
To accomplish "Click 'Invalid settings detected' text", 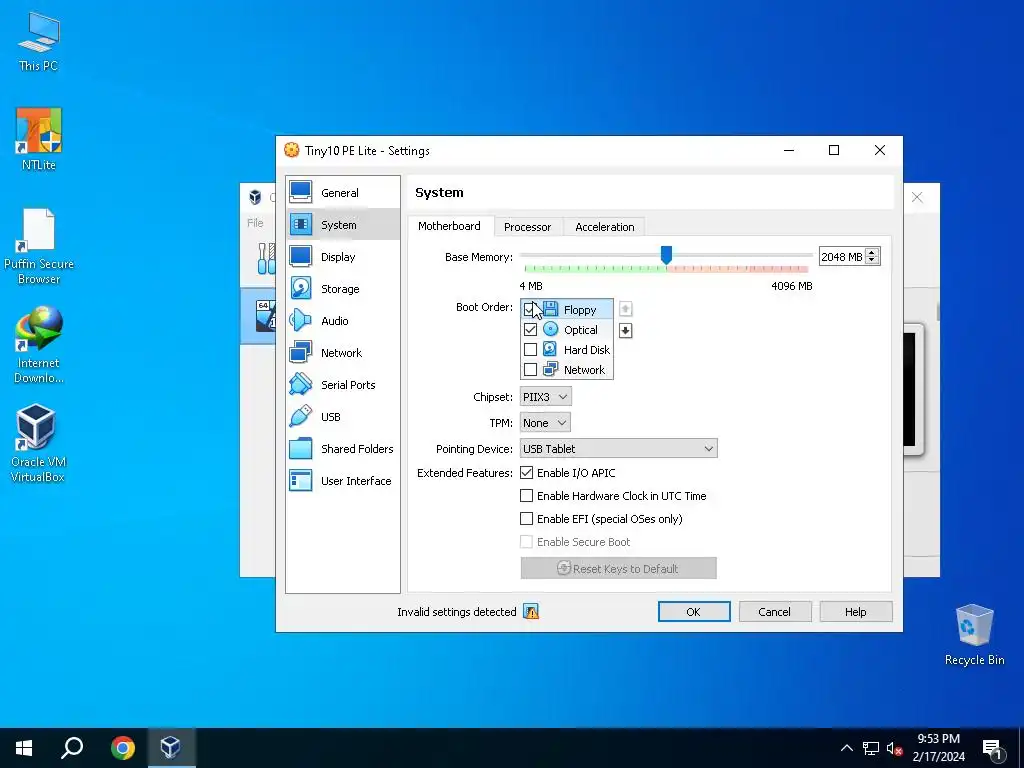I will point(456,612).
